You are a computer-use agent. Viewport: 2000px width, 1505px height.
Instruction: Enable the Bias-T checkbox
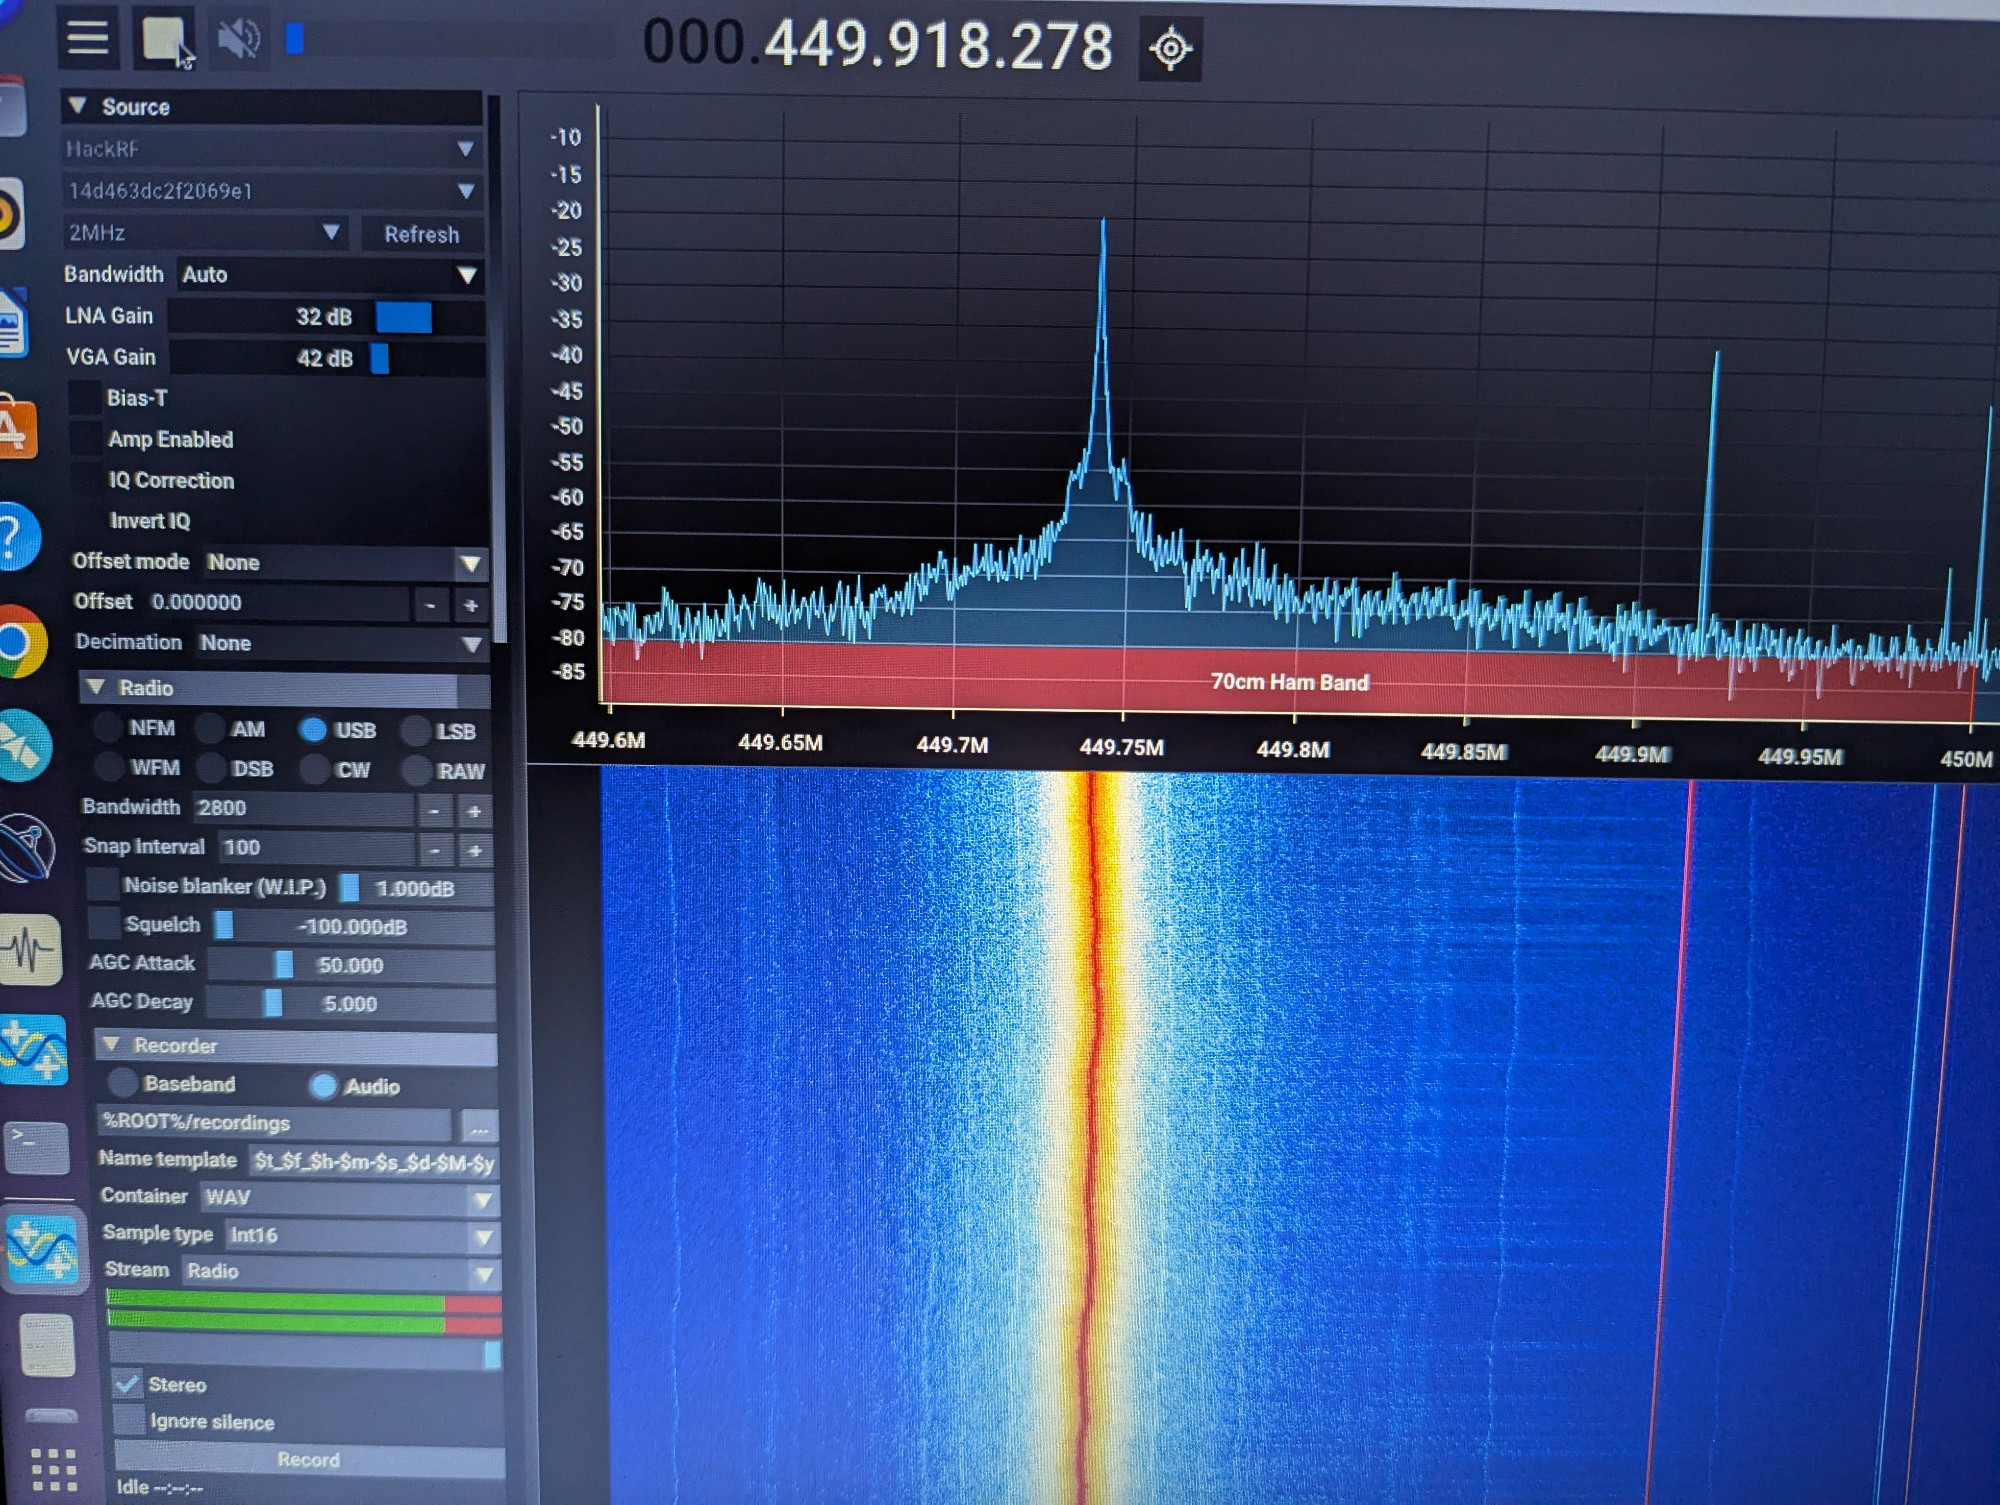[85, 398]
